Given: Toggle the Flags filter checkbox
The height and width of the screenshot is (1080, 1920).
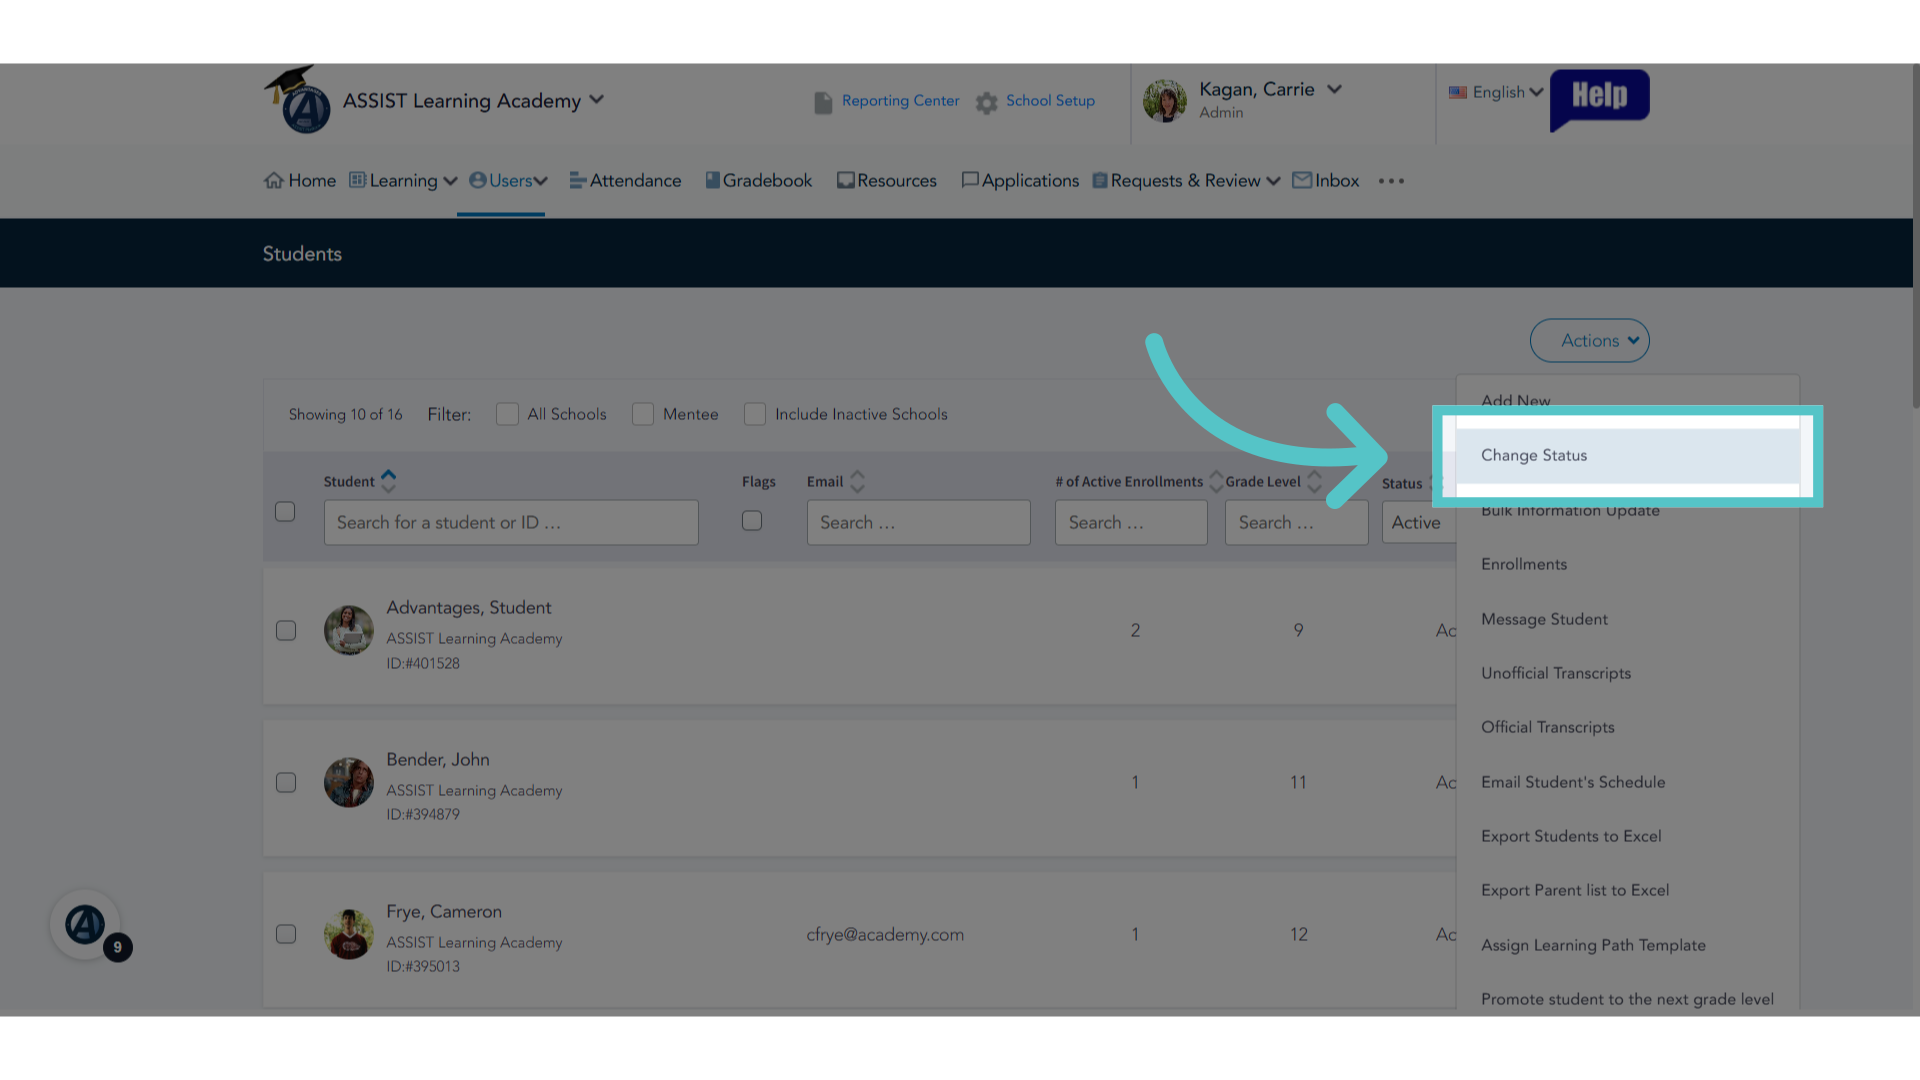Looking at the screenshot, I should (752, 521).
